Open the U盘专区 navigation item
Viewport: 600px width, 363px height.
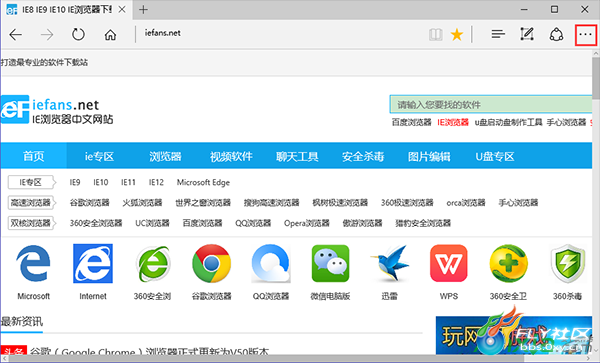click(495, 156)
